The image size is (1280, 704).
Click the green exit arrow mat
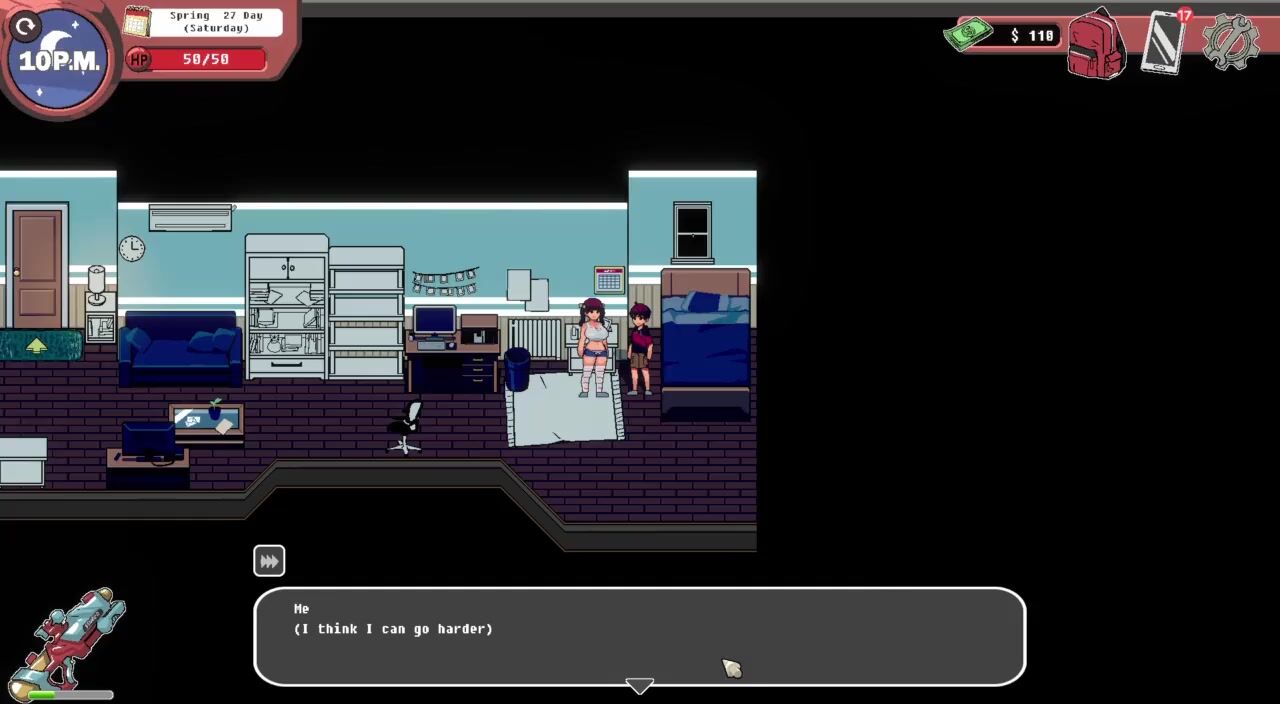(37, 345)
